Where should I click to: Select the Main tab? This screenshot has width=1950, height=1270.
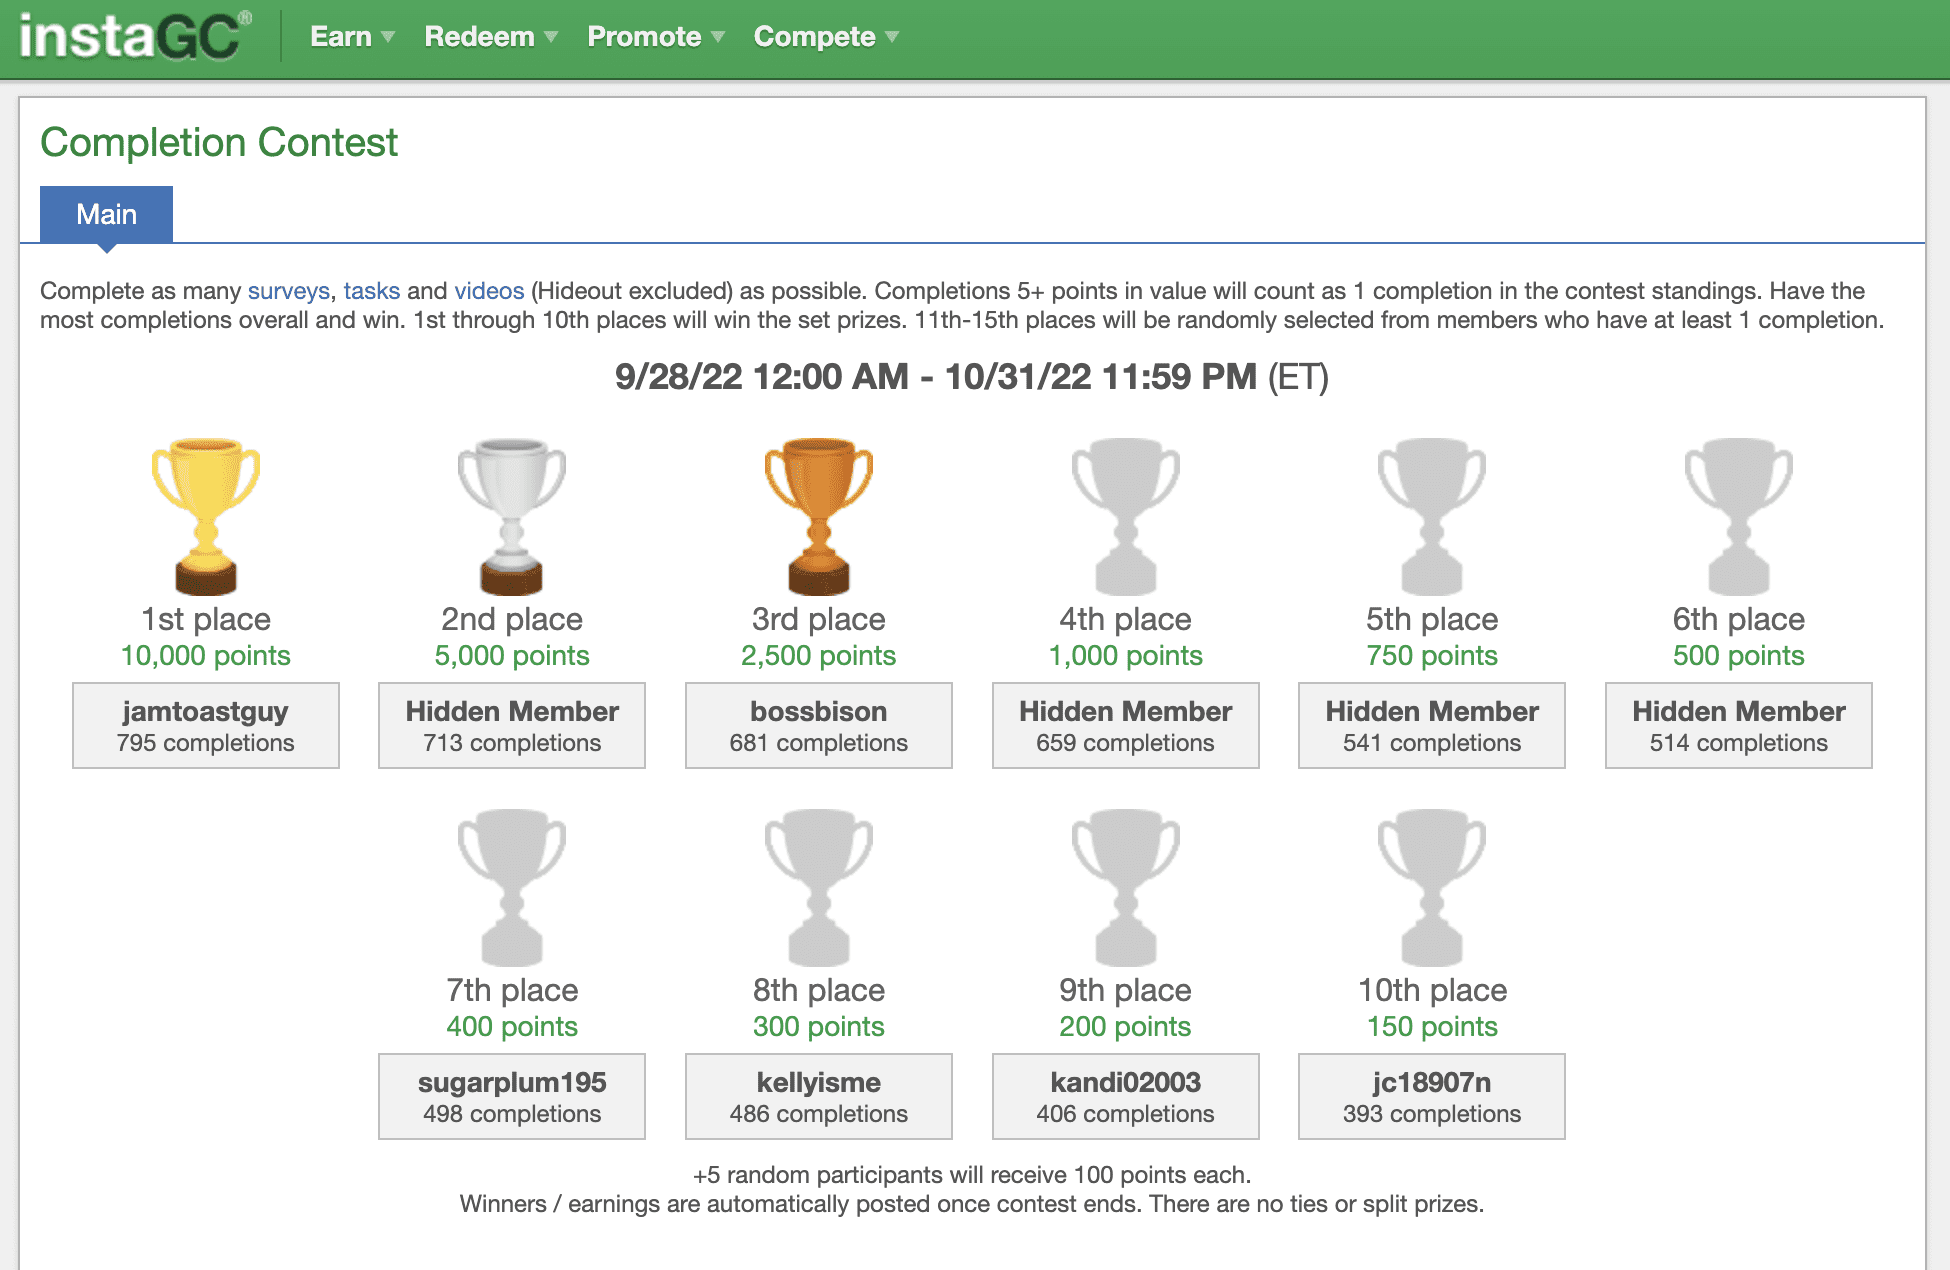(x=106, y=214)
